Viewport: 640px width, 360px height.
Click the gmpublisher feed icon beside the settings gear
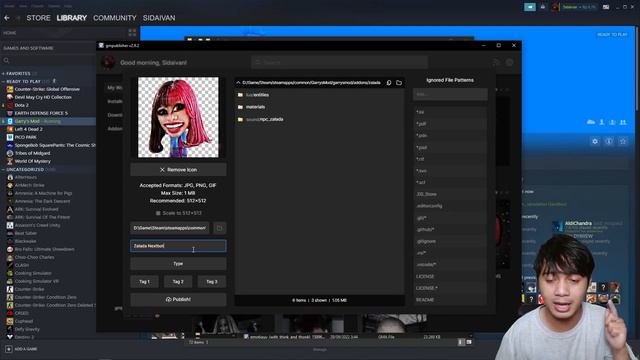[496, 62]
